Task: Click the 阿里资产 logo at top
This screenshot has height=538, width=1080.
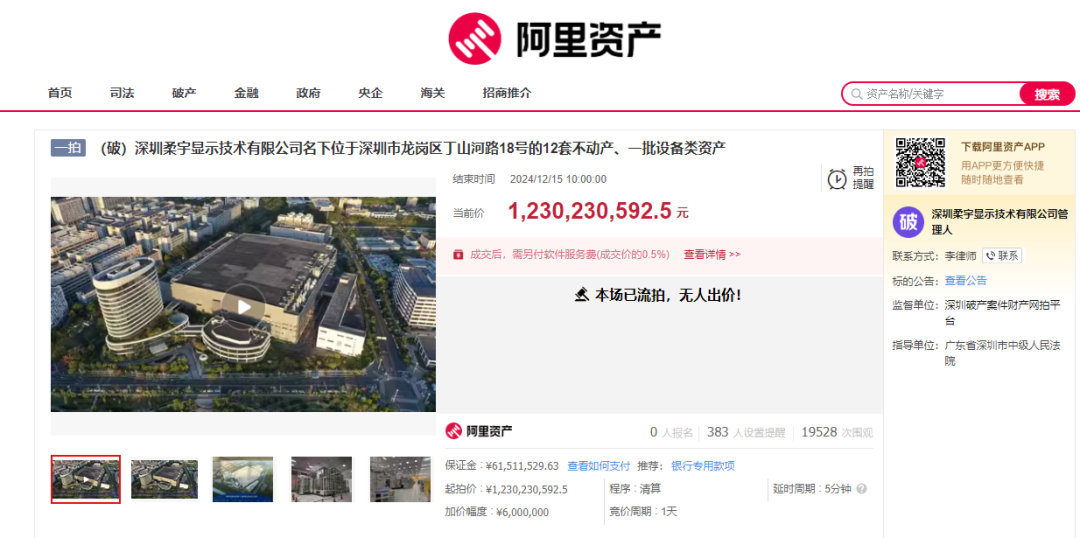Action: coord(554,39)
